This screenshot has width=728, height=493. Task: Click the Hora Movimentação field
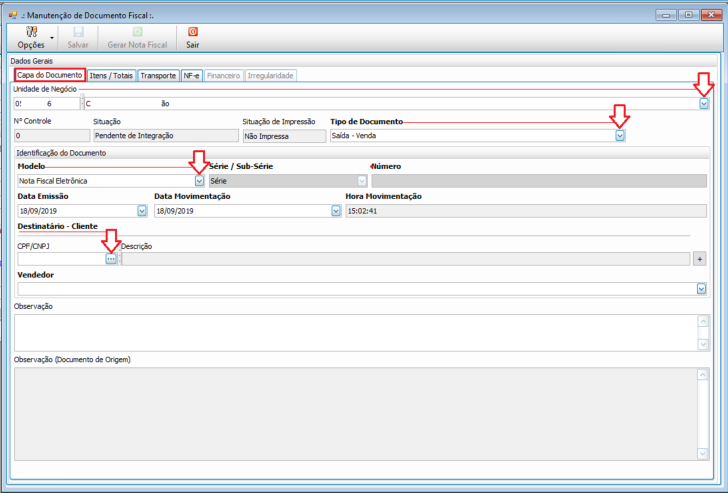(526, 211)
